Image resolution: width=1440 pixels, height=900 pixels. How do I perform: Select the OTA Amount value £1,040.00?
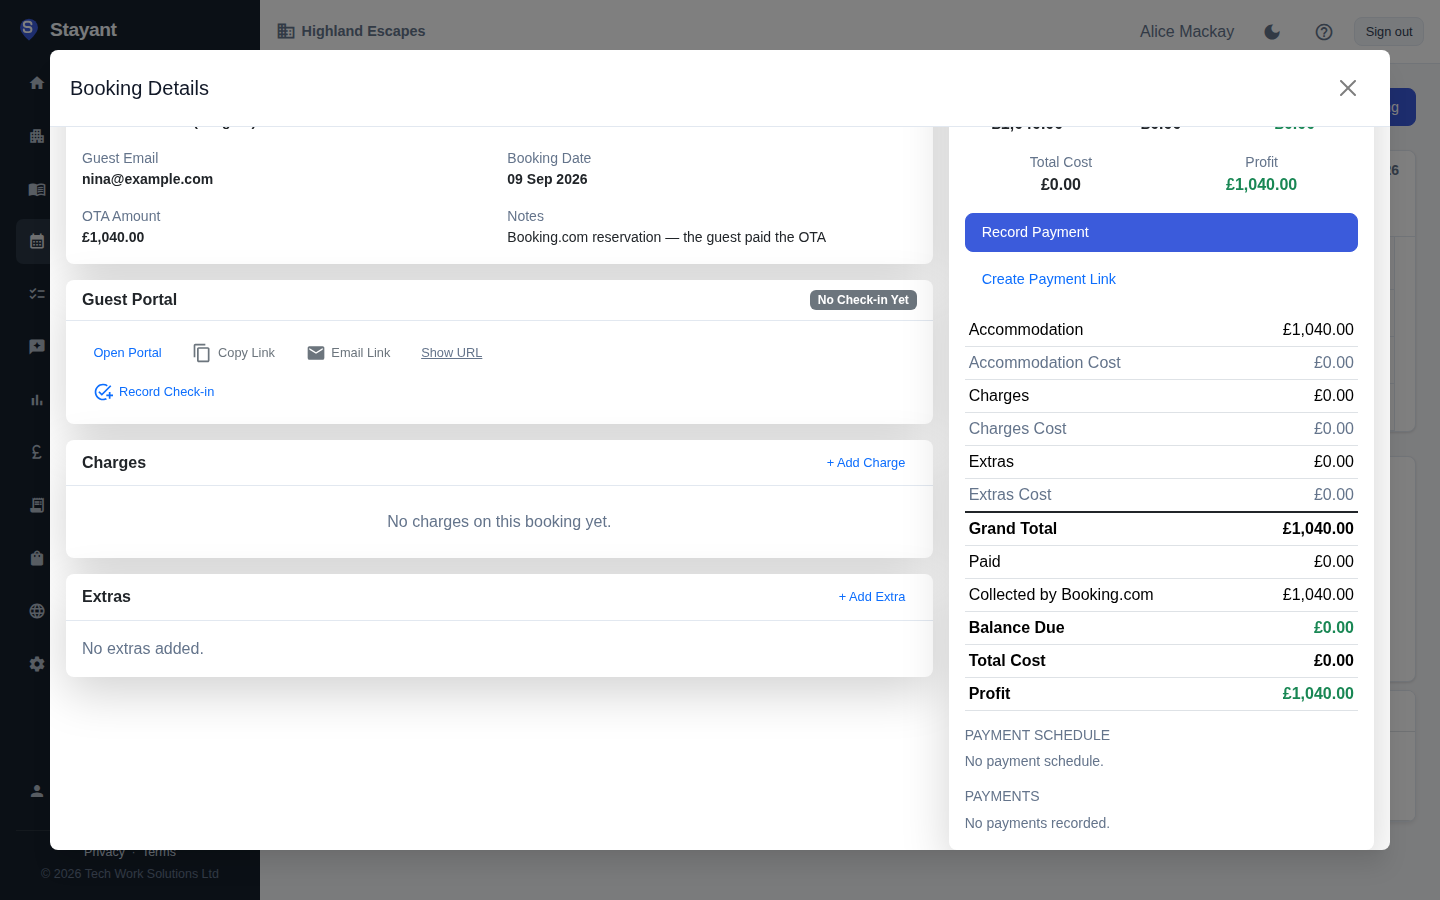pos(113,237)
